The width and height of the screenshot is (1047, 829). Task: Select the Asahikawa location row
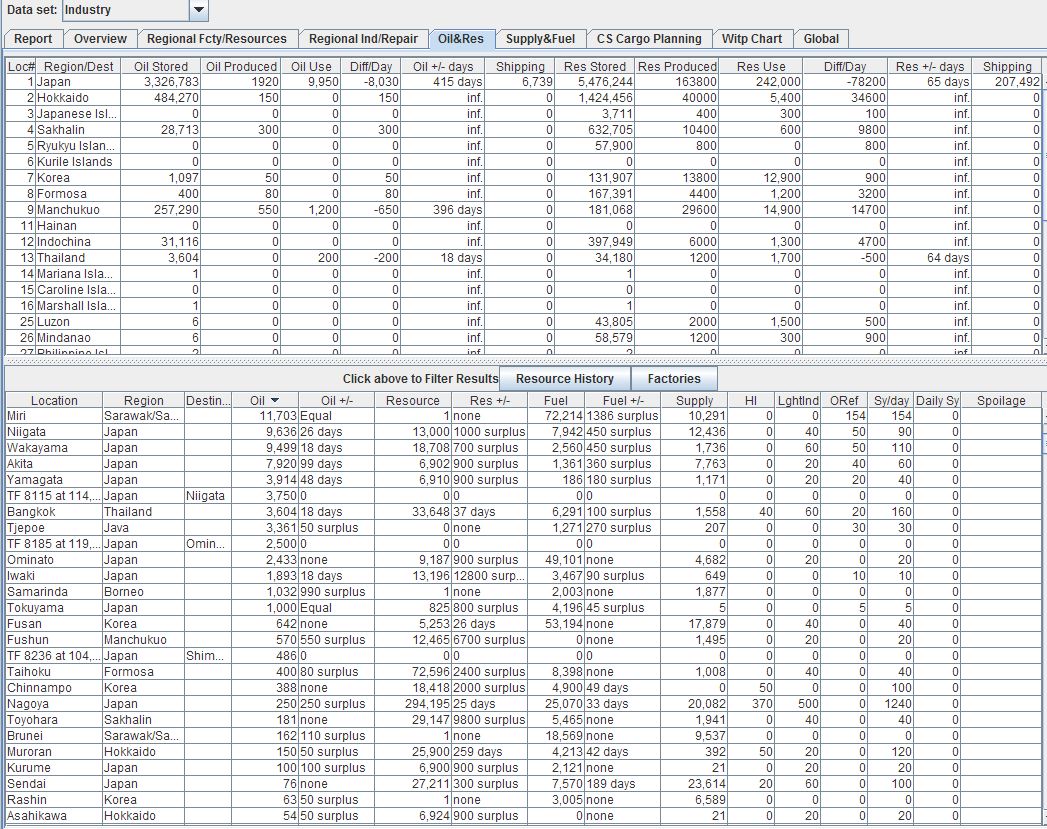tap(524, 816)
